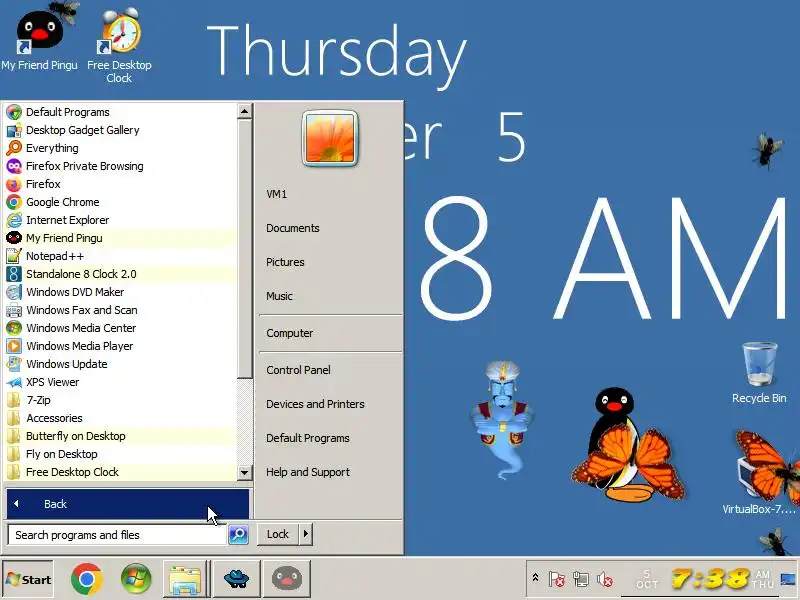Launch Desktop Gadget Gallery icon

point(14,130)
